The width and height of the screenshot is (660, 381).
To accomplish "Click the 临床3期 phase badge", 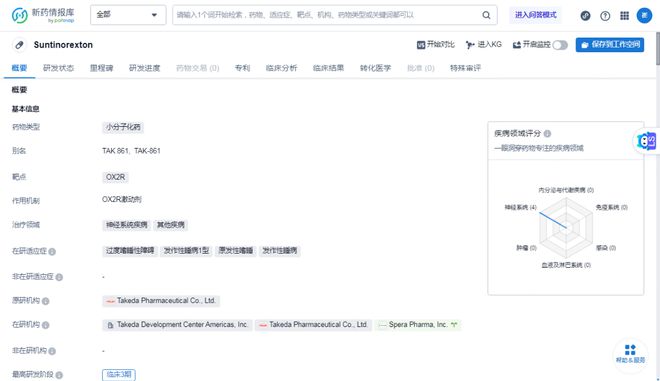I will pyautogui.click(x=119, y=374).
